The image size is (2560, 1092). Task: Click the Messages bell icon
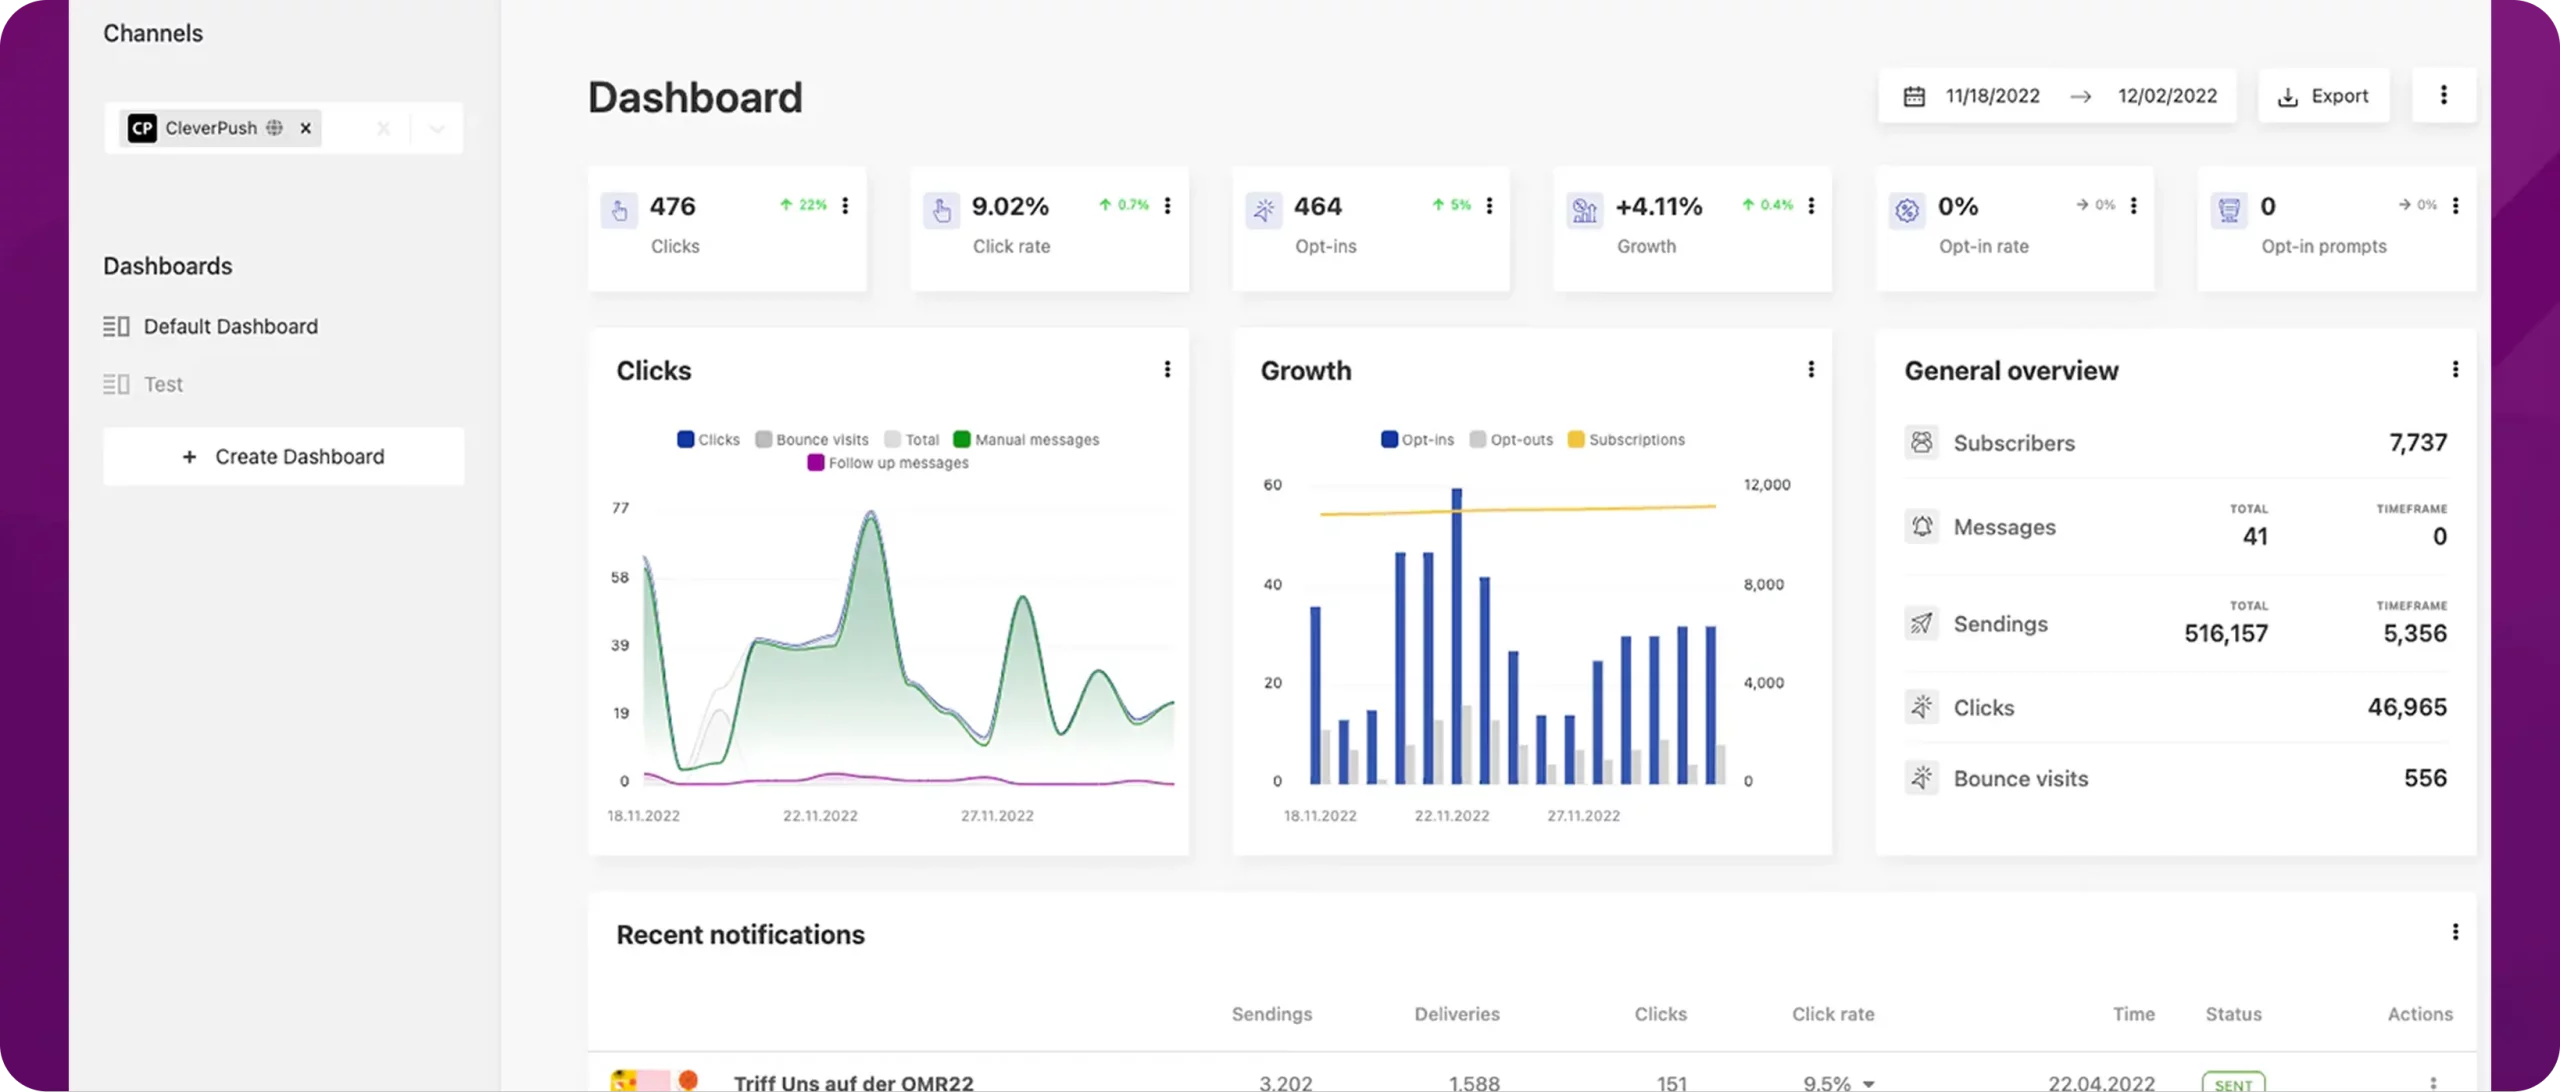1921,527
